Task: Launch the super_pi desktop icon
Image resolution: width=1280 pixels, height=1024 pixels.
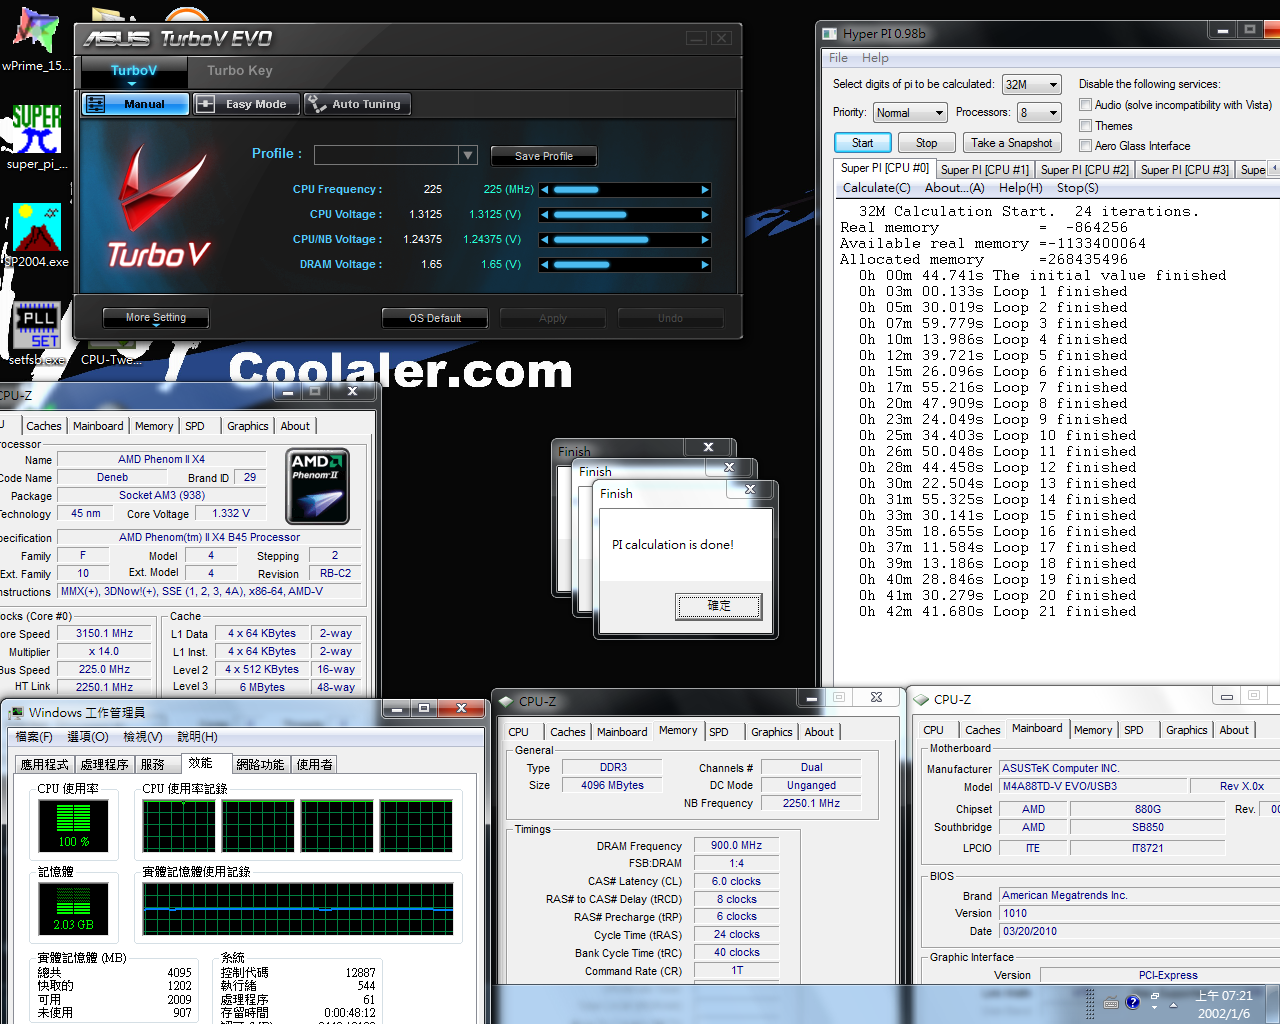Action: click(x=37, y=137)
